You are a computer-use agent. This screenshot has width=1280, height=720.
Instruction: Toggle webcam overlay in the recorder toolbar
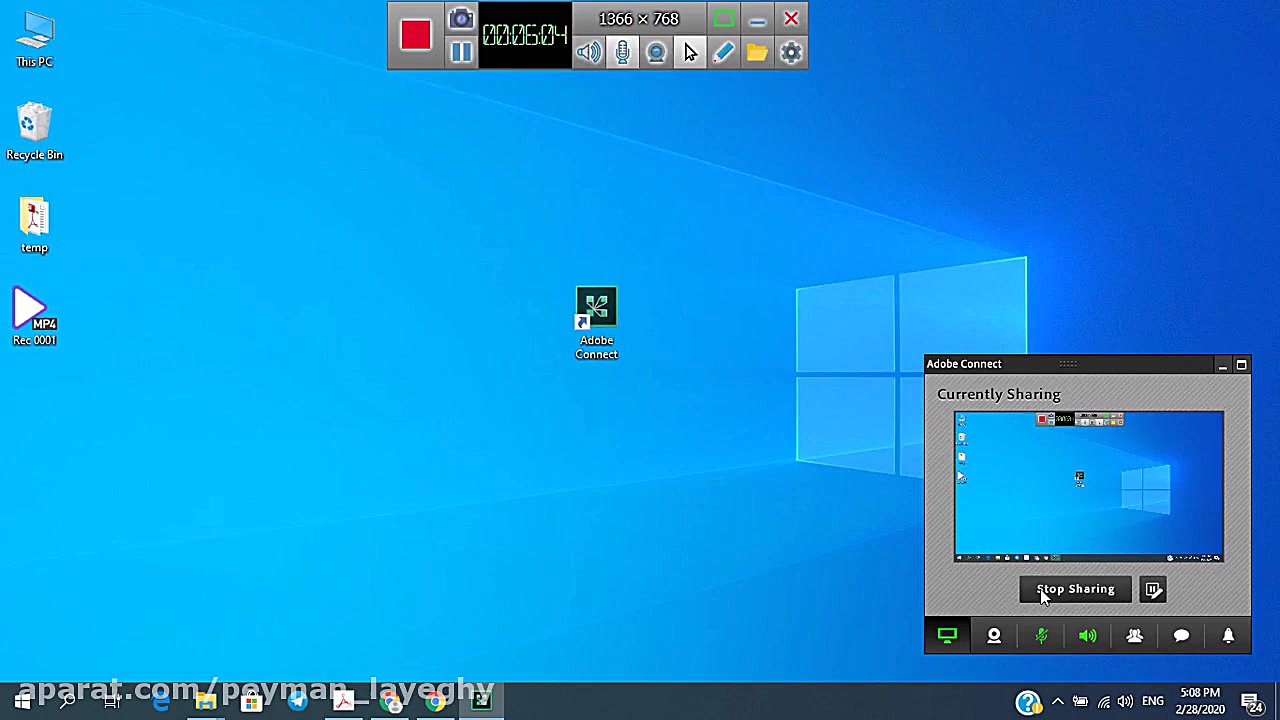pyautogui.click(x=656, y=52)
